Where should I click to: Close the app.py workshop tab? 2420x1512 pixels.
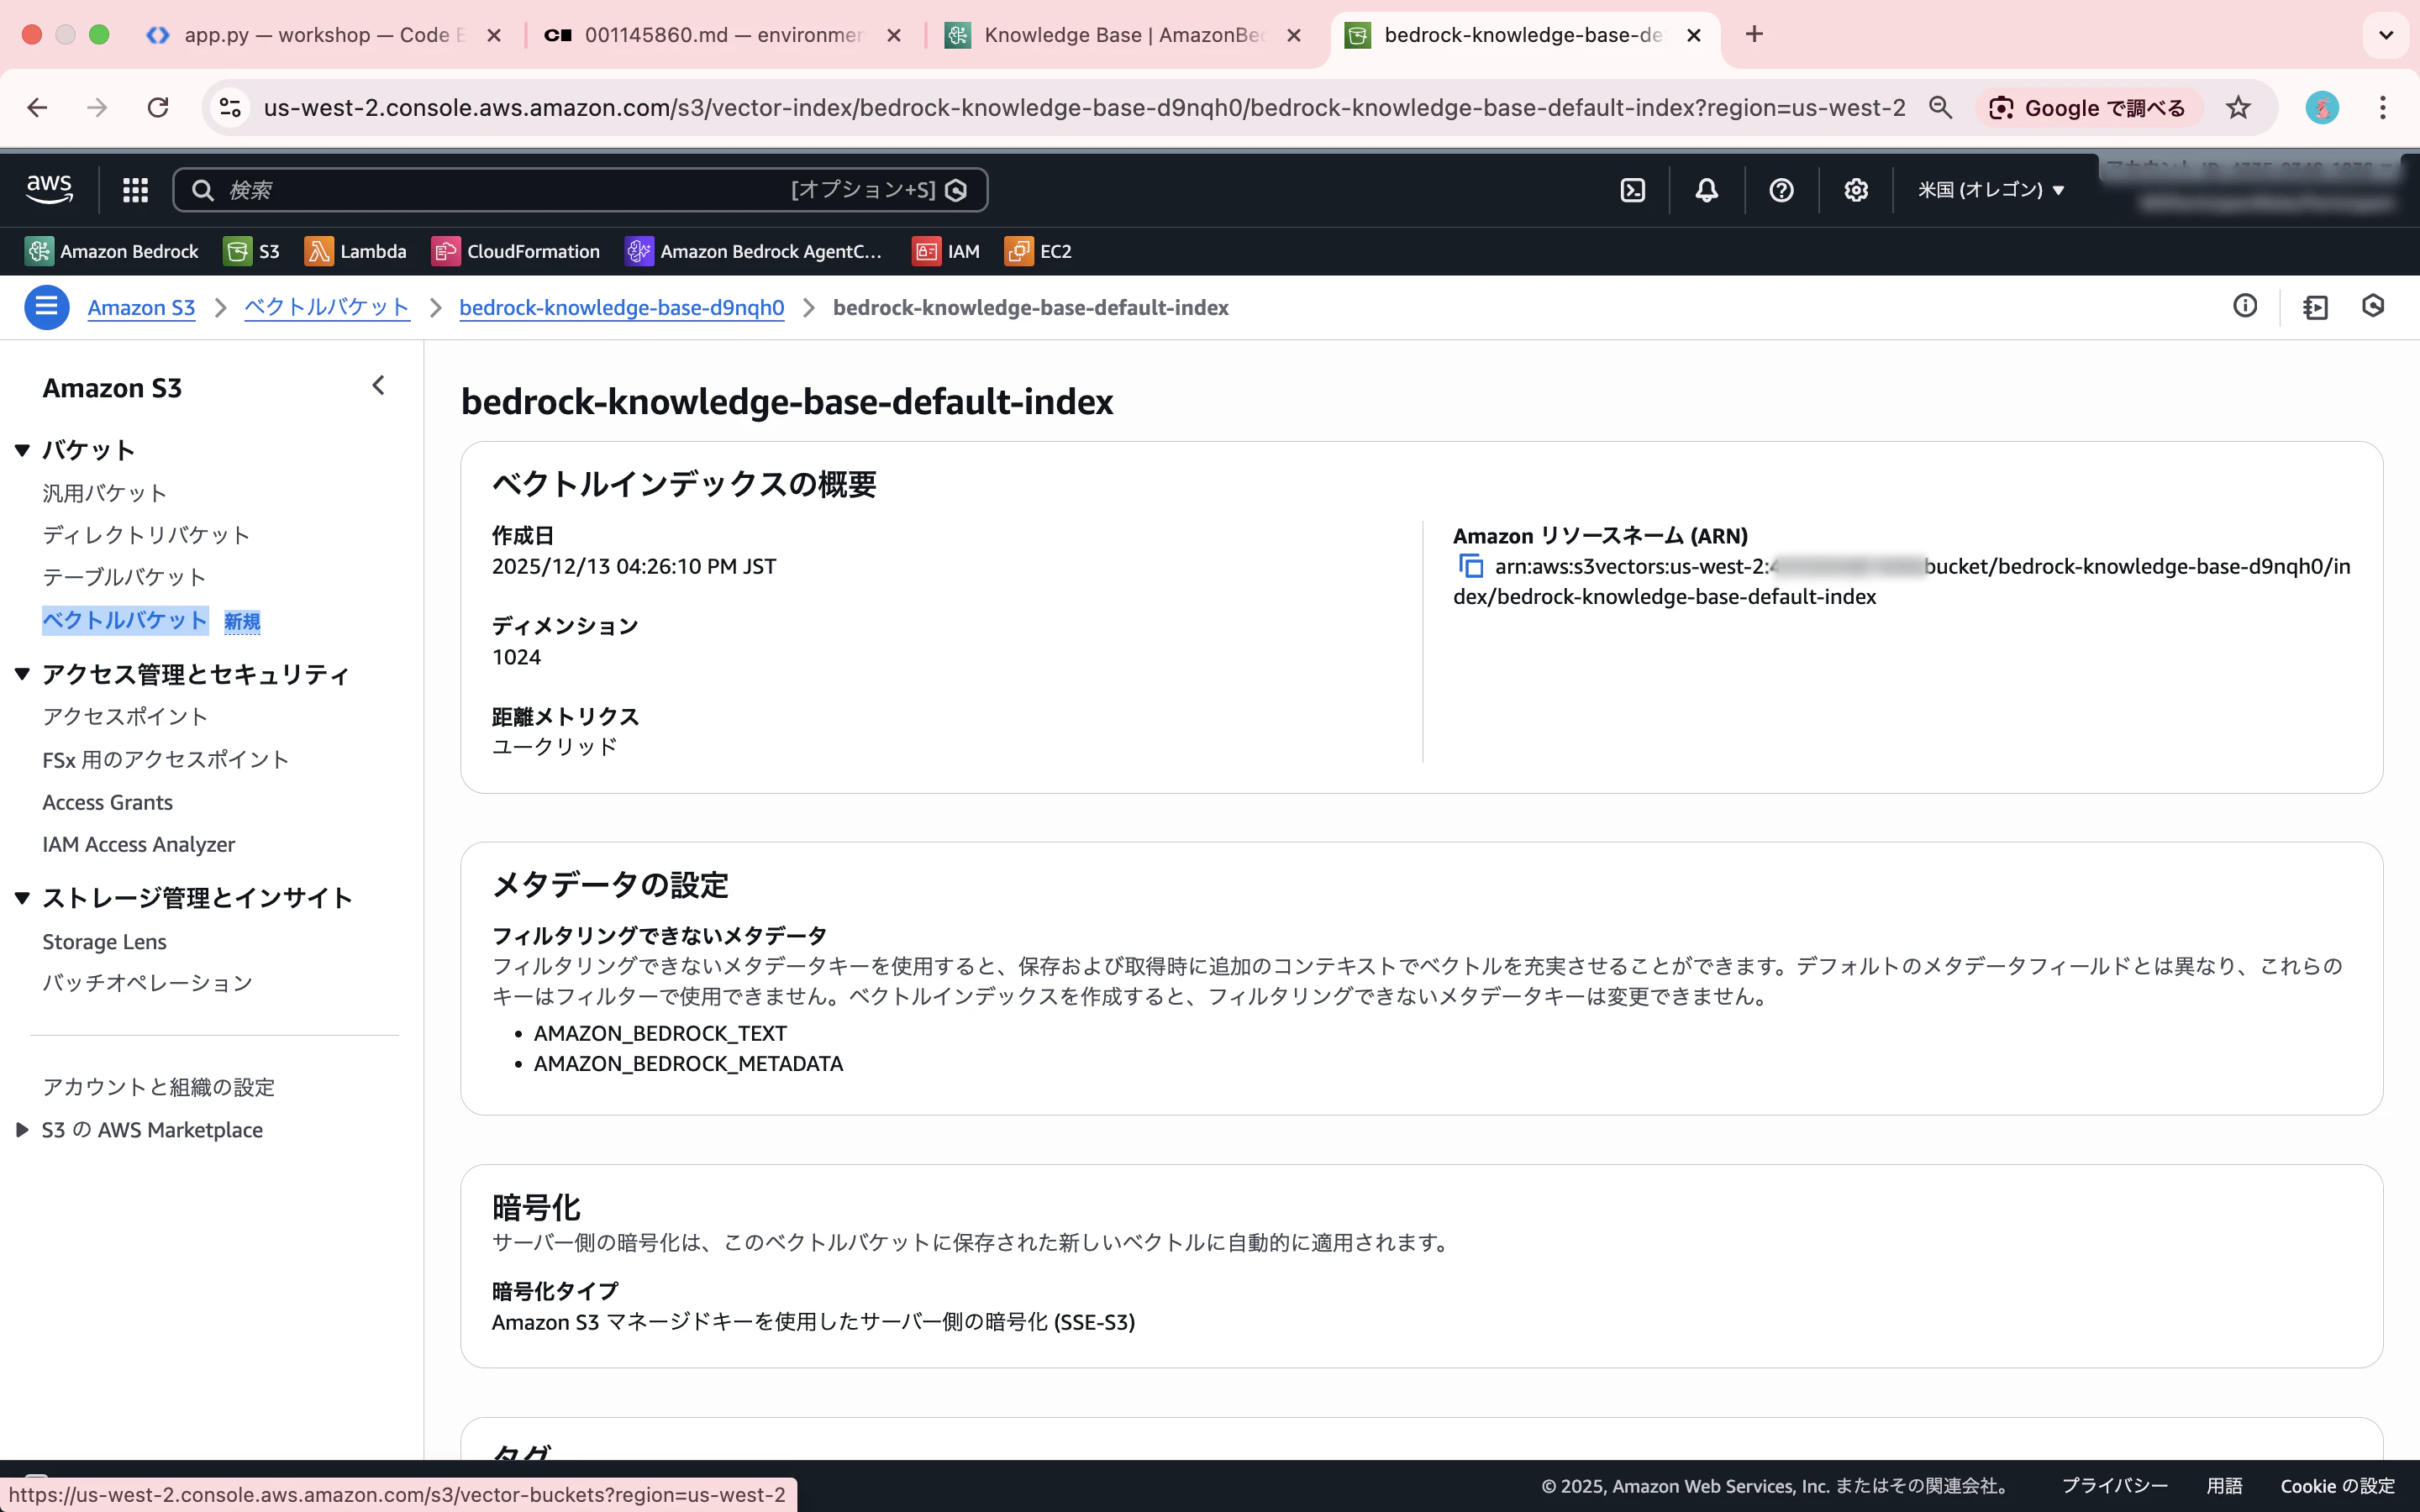[494, 35]
